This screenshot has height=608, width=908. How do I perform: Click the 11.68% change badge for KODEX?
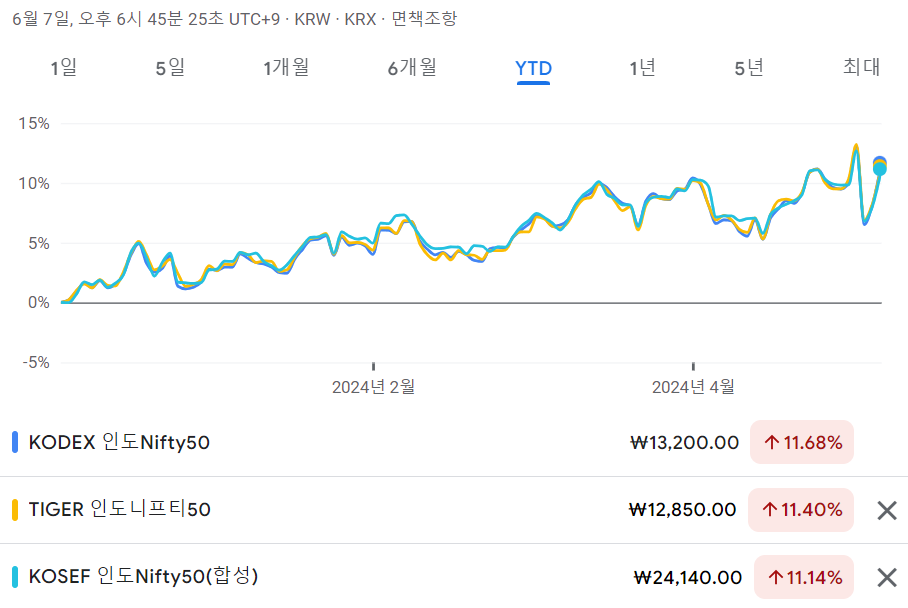(x=802, y=442)
